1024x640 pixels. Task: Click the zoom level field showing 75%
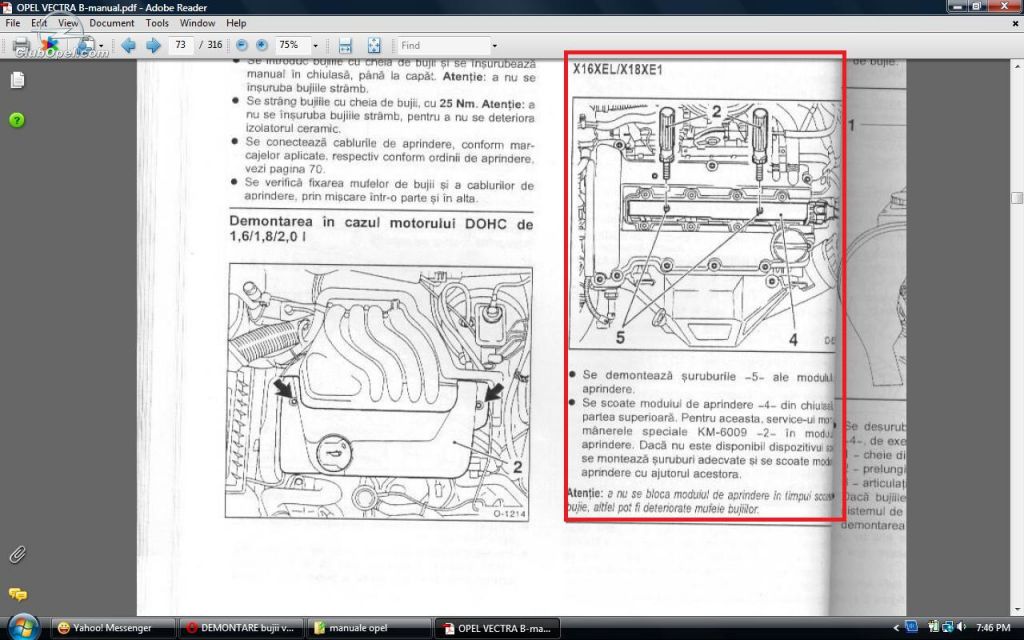pyautogui.click(x=291, y=45)
